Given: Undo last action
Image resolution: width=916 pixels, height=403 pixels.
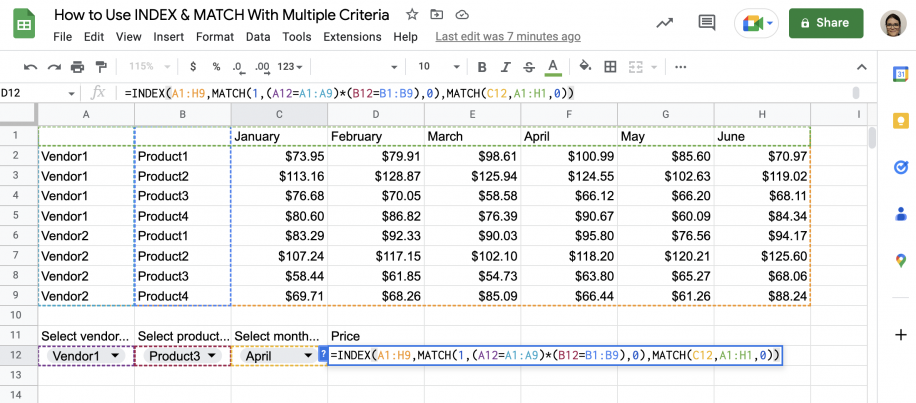Looking at the screenshot, I should pyautogui.click(x=30, y=67).
